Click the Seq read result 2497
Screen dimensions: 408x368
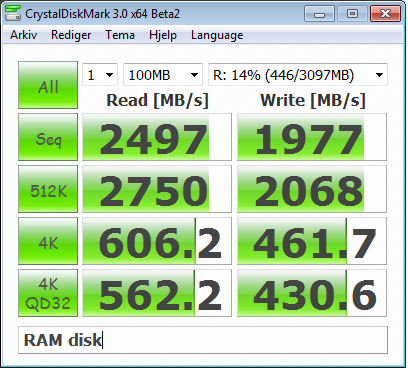point(157,137)
